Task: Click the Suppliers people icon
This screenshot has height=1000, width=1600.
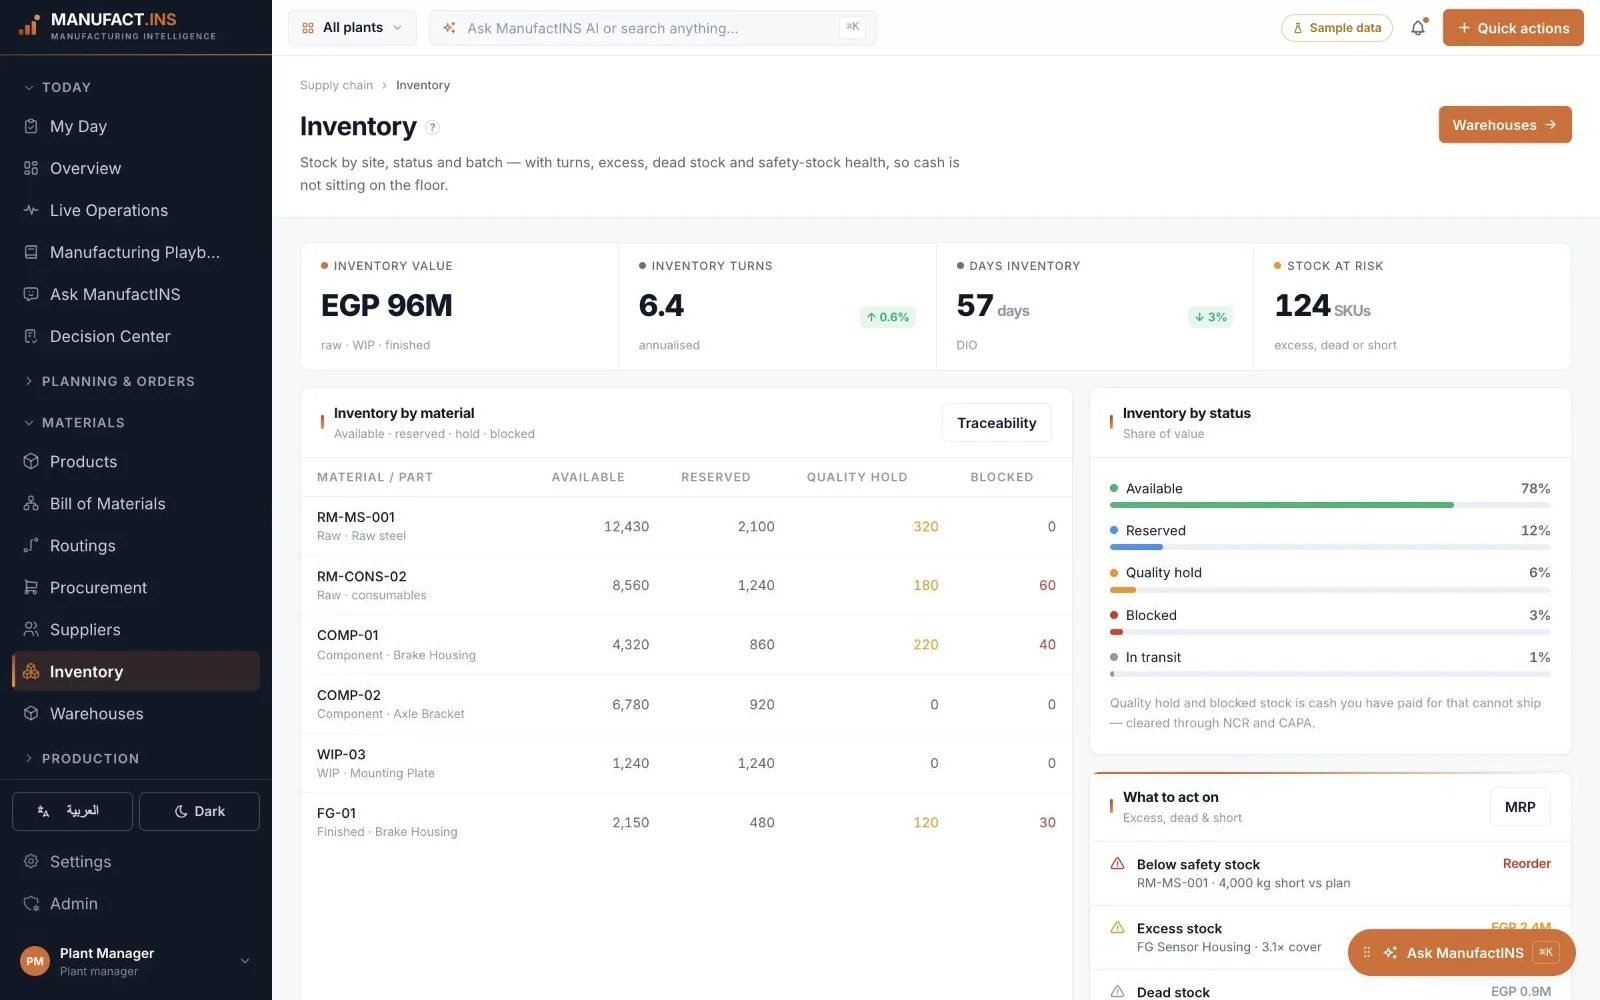Action: [x=31, y=630]
